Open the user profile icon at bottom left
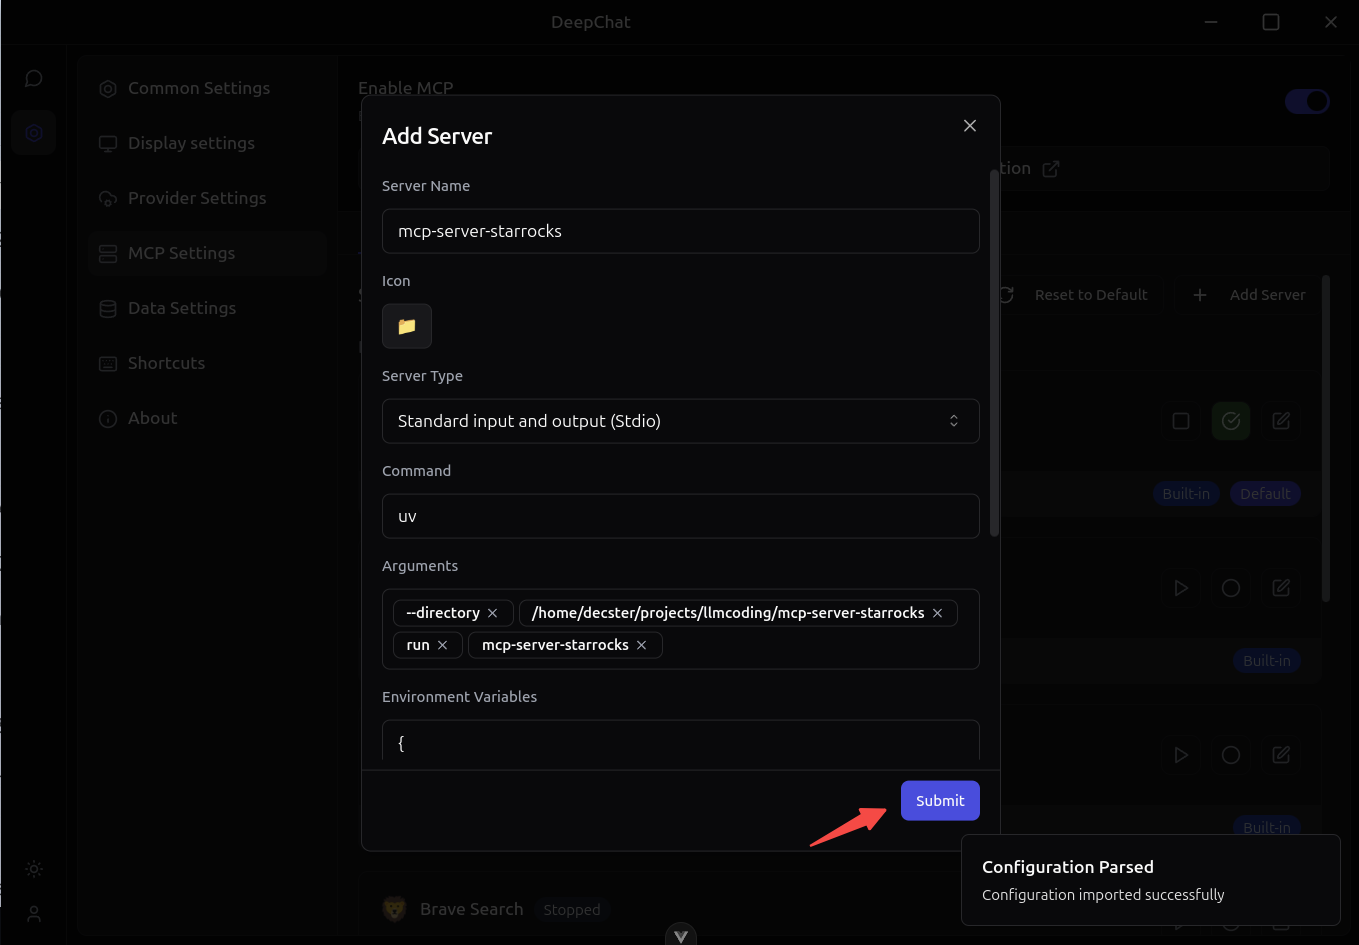The height and width of the screenshot is (945, 1359). (33, 914)
